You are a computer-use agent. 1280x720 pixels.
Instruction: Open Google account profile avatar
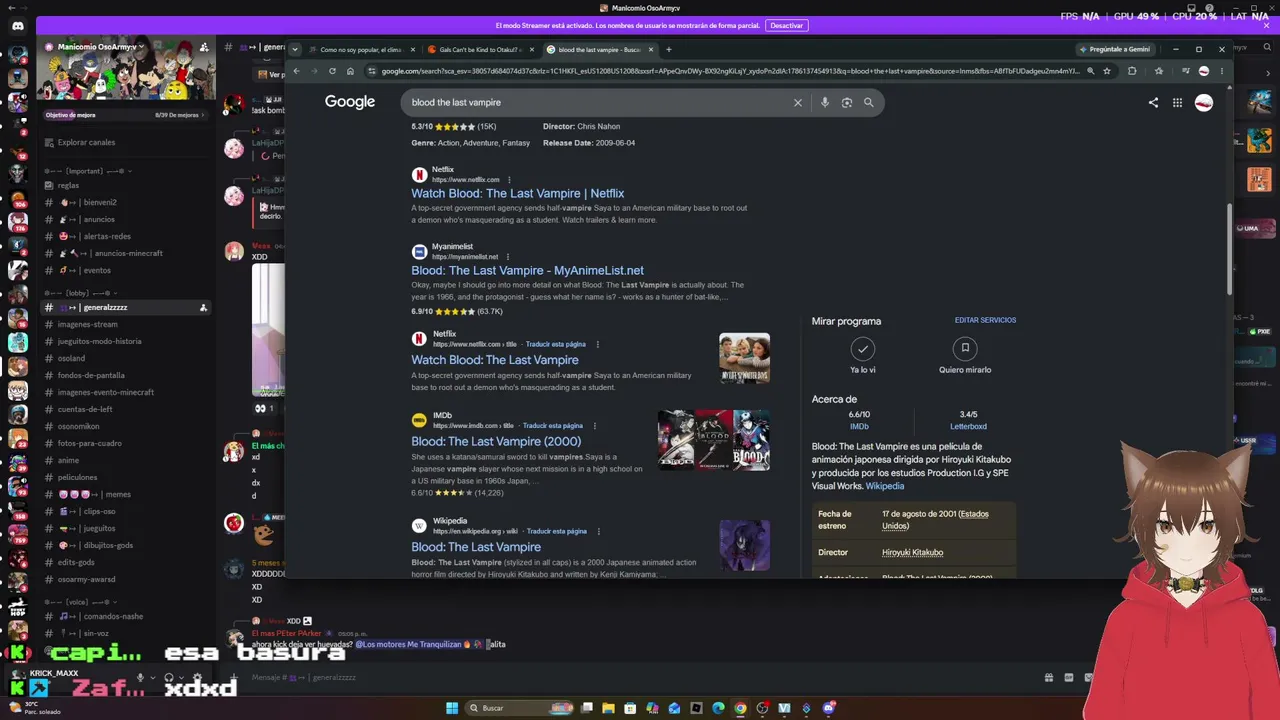point(1204,102)
